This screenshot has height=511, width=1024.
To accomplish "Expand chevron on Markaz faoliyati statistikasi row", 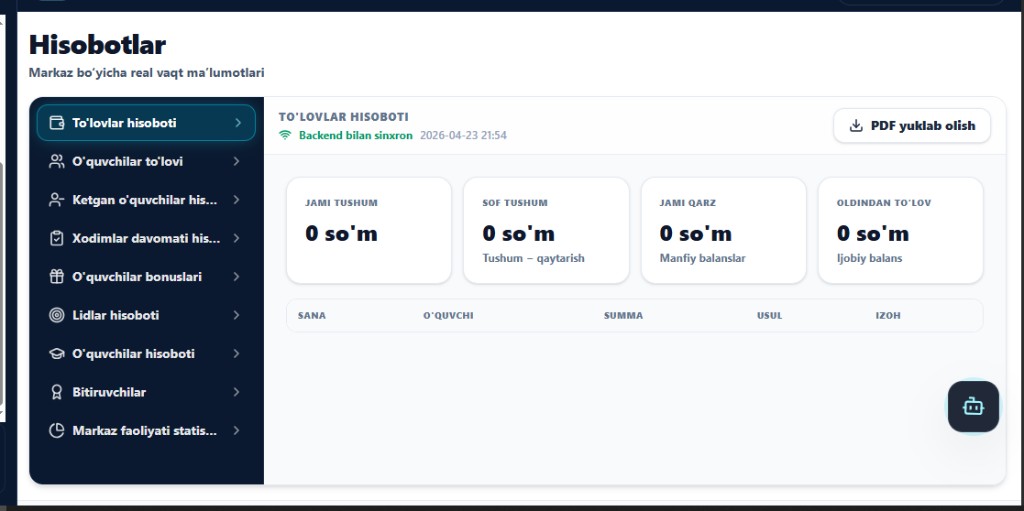I will [236, 431].
